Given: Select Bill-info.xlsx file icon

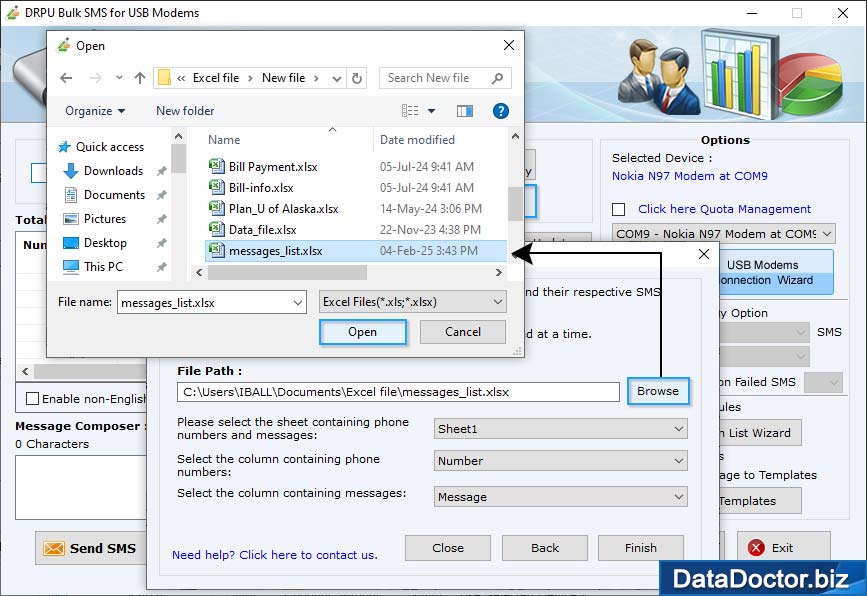Looking at the screenshot, I should point(216,187).
